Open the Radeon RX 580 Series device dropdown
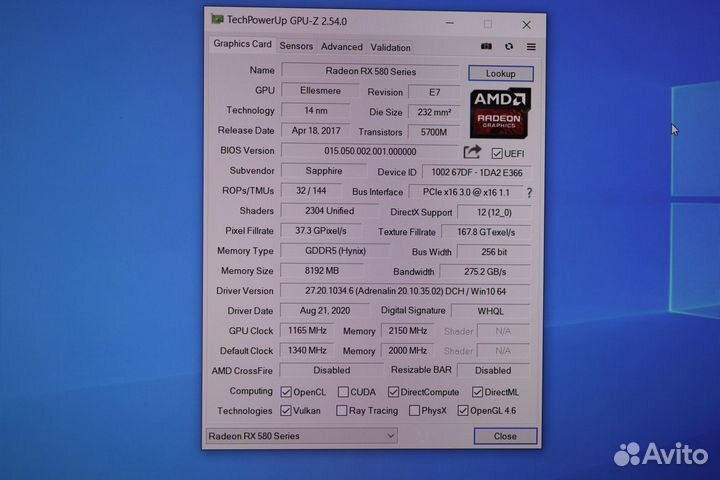720x480 pixels. (302, 436)
